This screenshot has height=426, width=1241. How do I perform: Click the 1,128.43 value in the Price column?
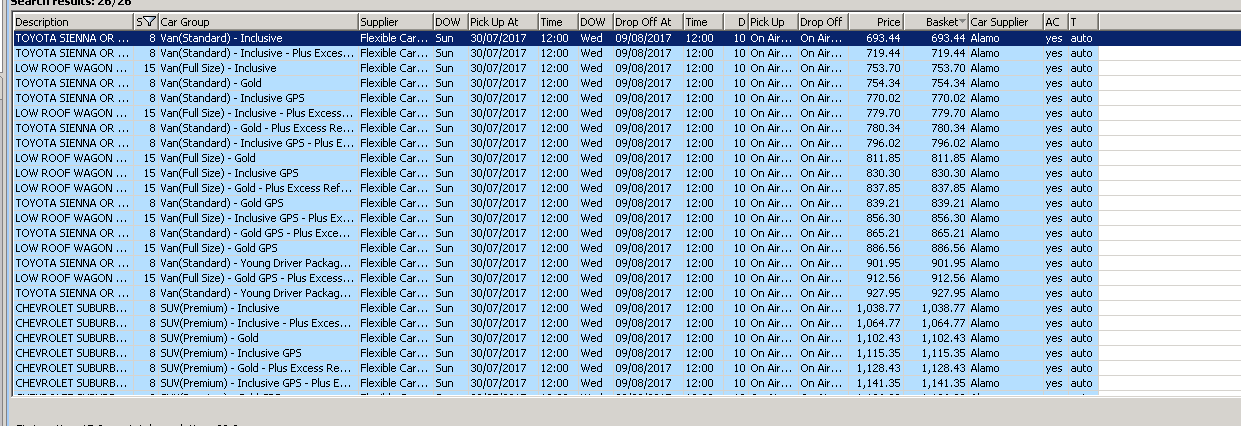coord(879,368)
